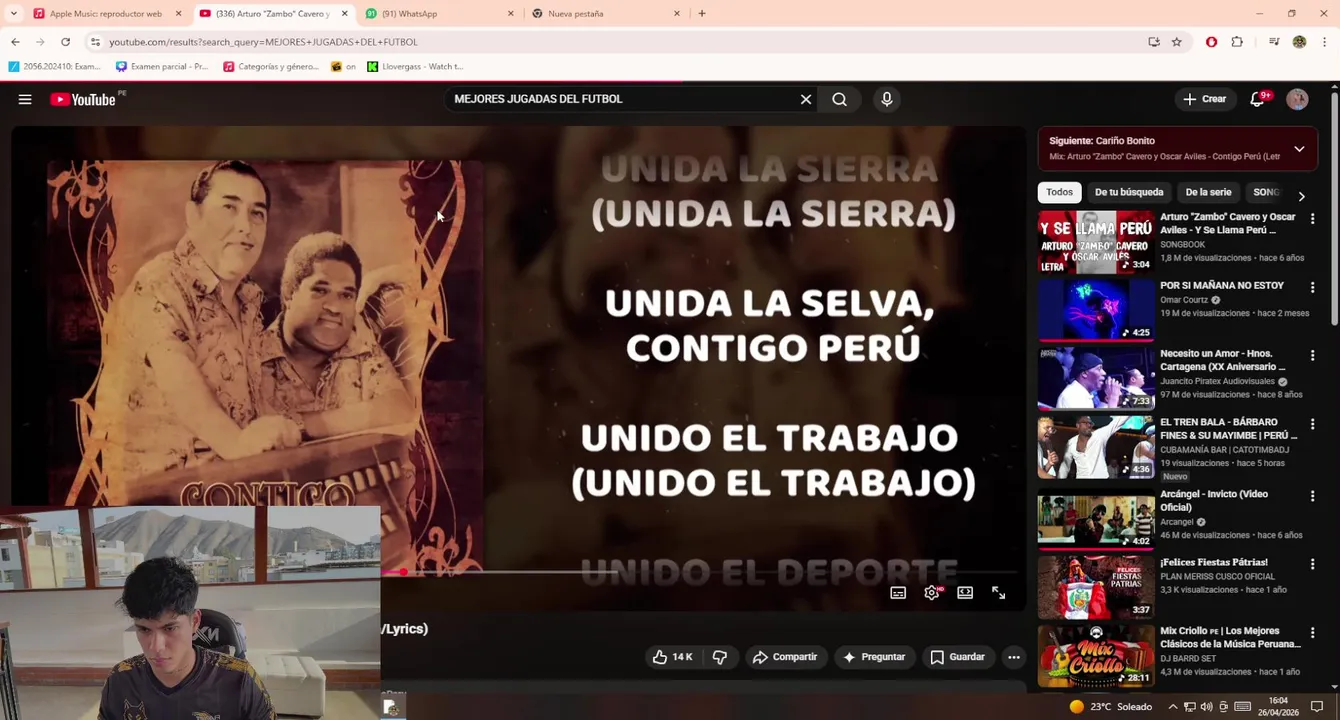Open options for ¡Felices Fiestas Patrias! video
Image resolution: width=1340 pixels, height=720 pixels.
click(1312, 564)
